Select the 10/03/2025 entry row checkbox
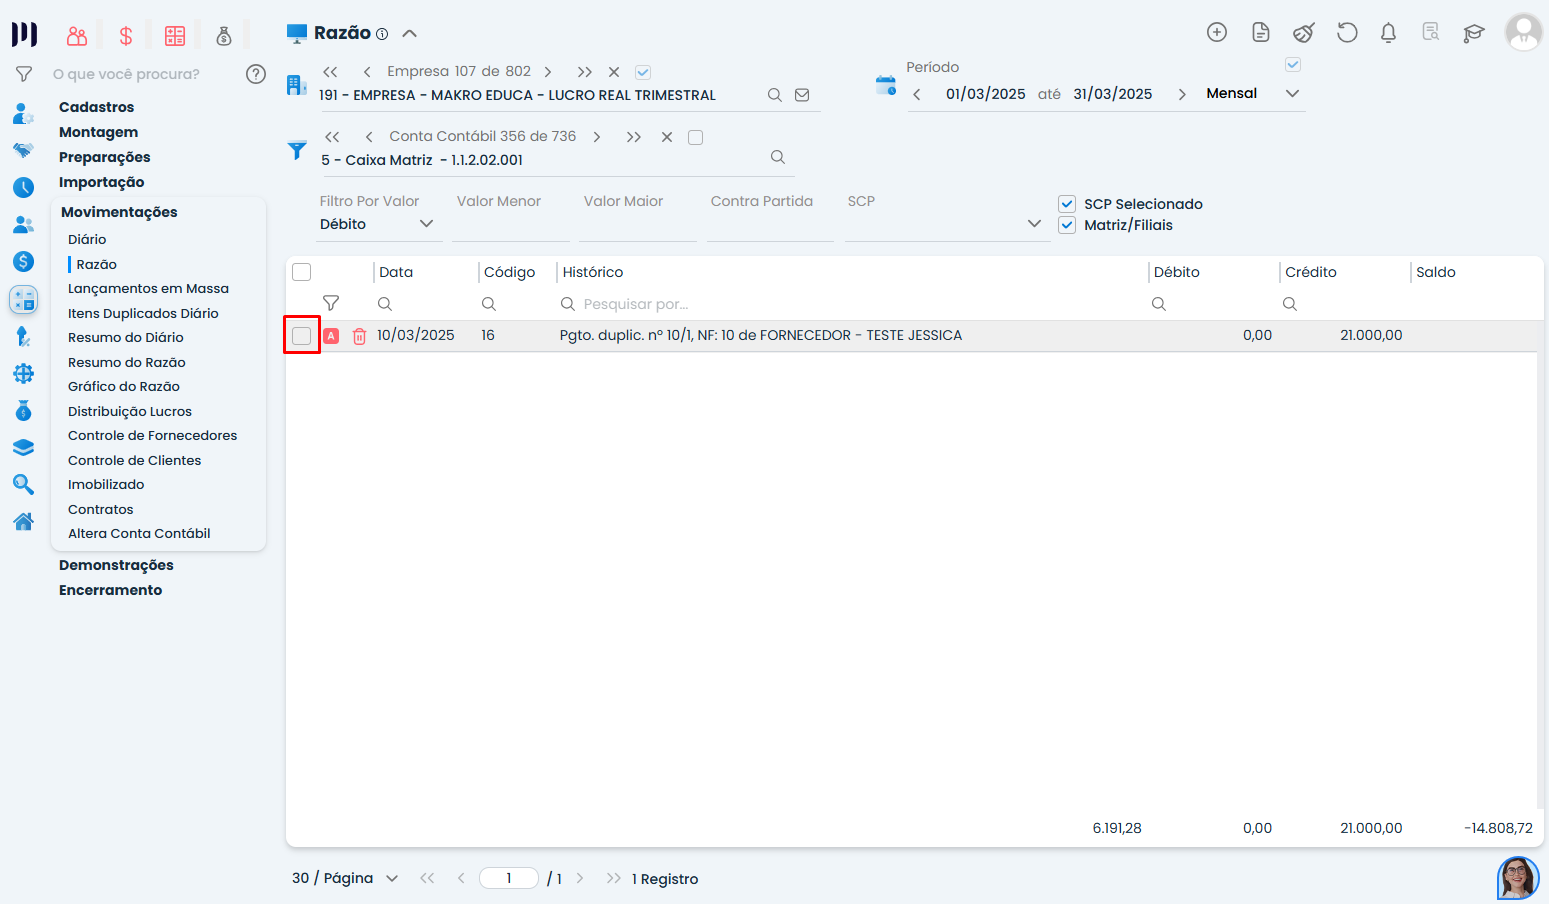Image resolution: width=1549 pixels, height=904 pixels. [302, 336]
